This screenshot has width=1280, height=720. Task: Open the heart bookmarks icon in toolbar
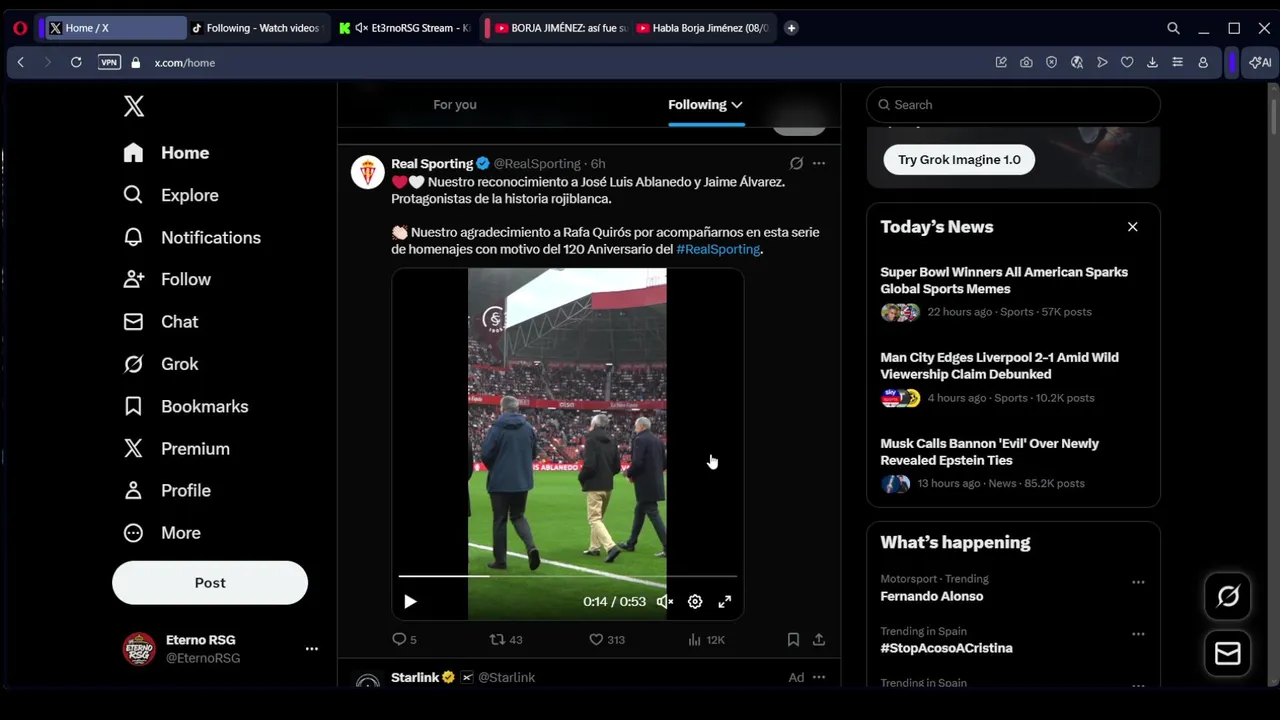pos(1127,62)
